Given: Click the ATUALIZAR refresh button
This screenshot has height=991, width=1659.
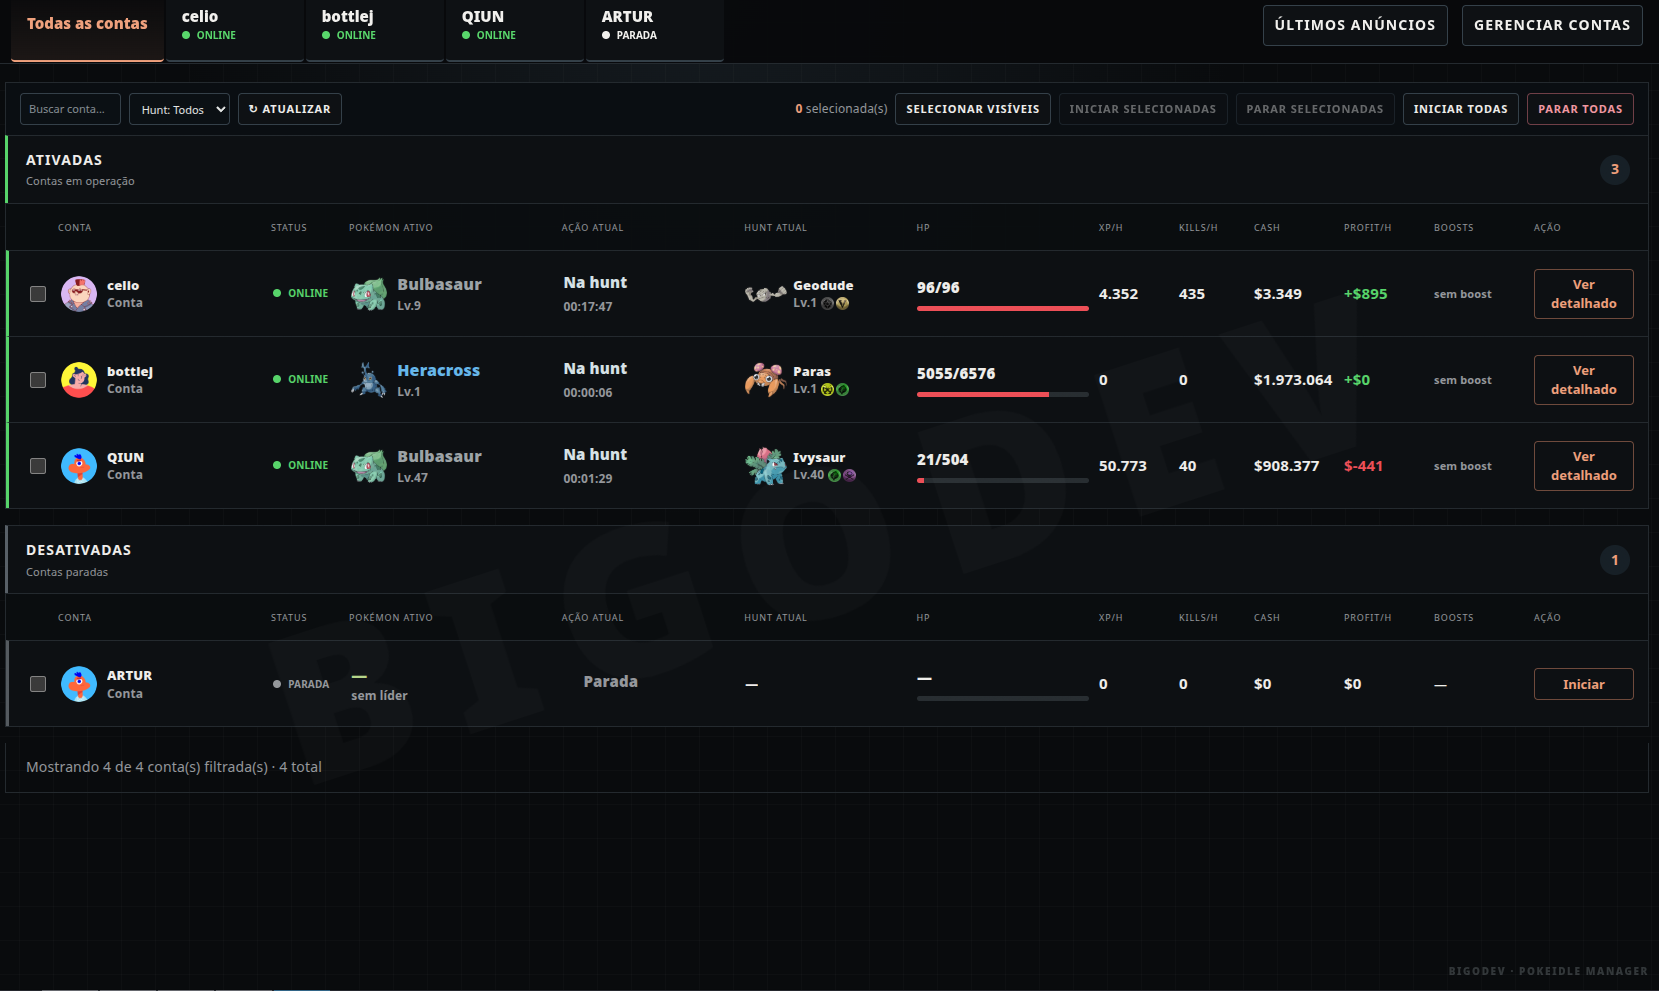Looking at the screenshot, I should (290, 109).
